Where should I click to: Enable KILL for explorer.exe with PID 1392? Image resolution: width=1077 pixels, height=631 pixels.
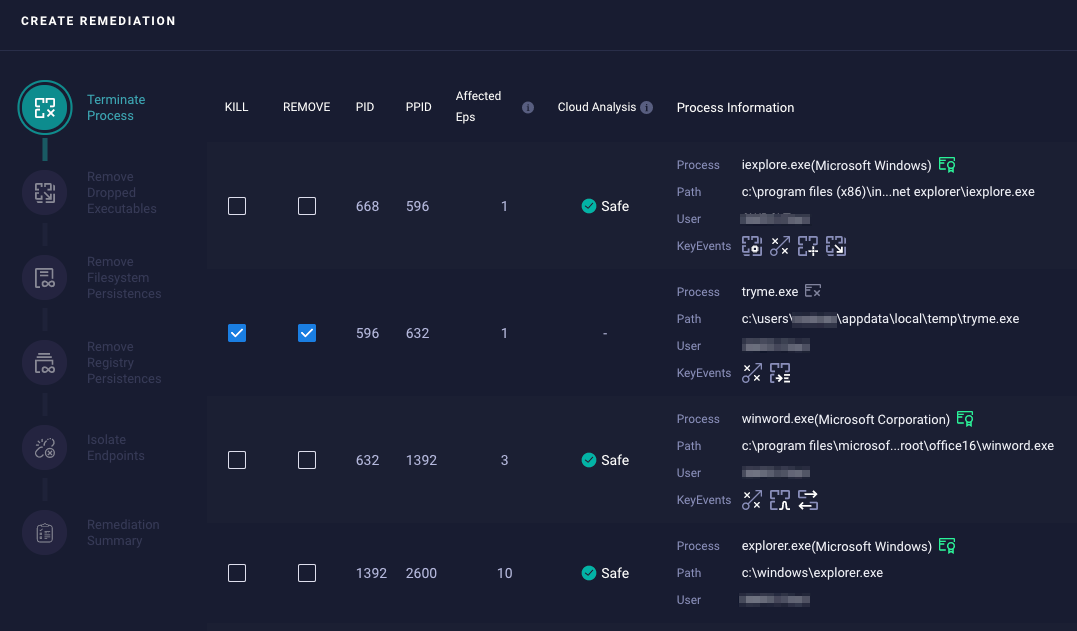[x=237, y=573]
